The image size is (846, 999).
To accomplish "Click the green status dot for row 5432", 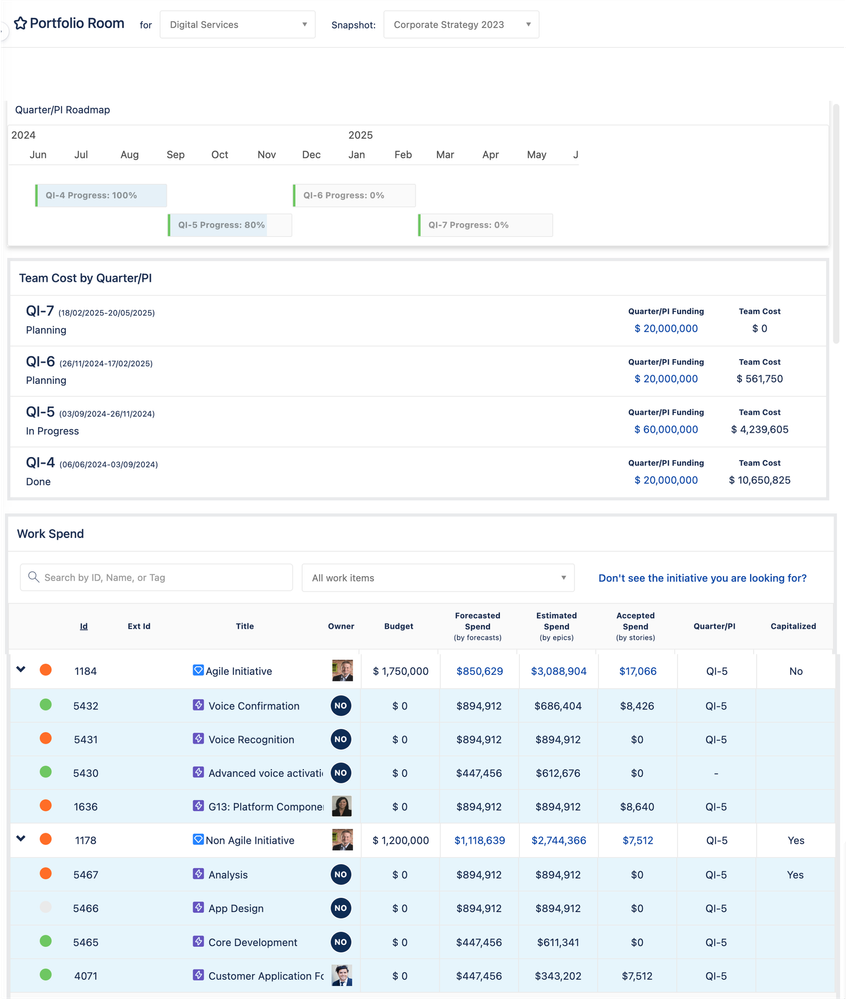I will point(46,706).
